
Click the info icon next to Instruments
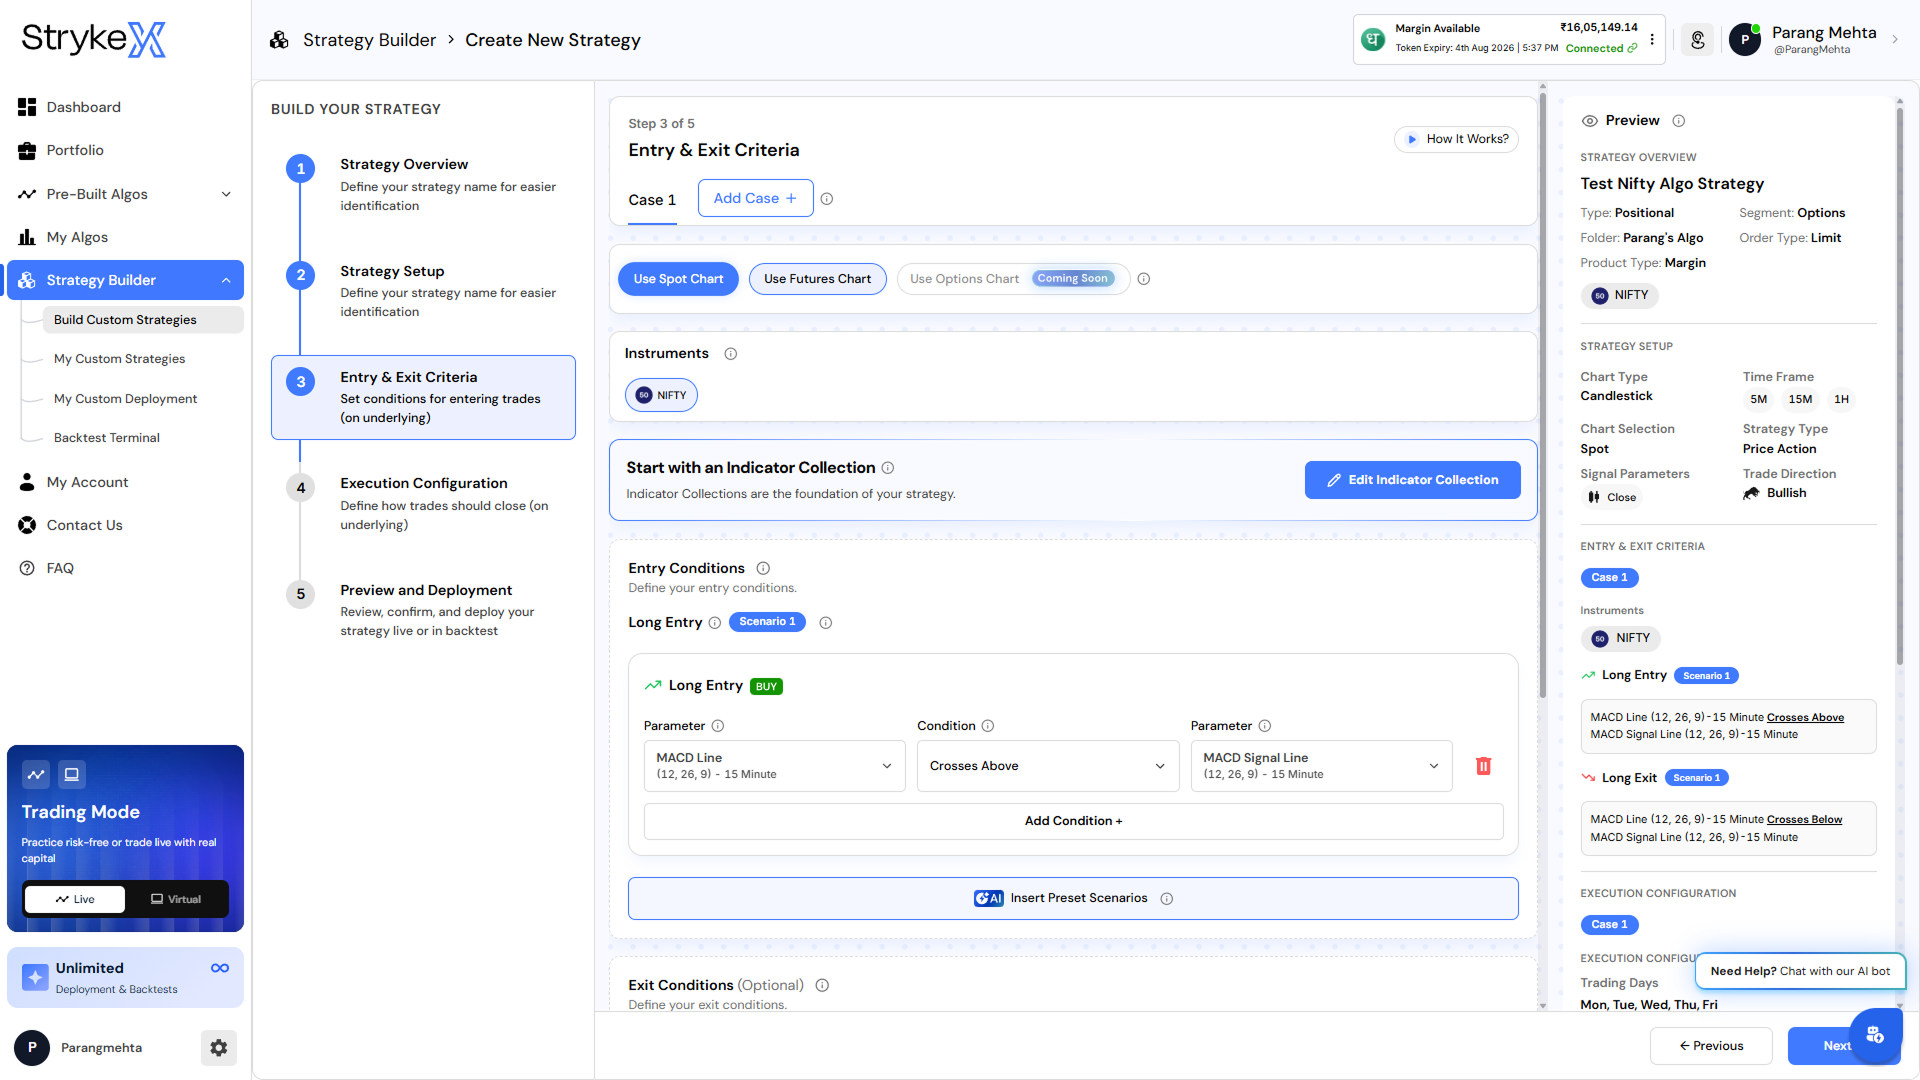(731, 354)
